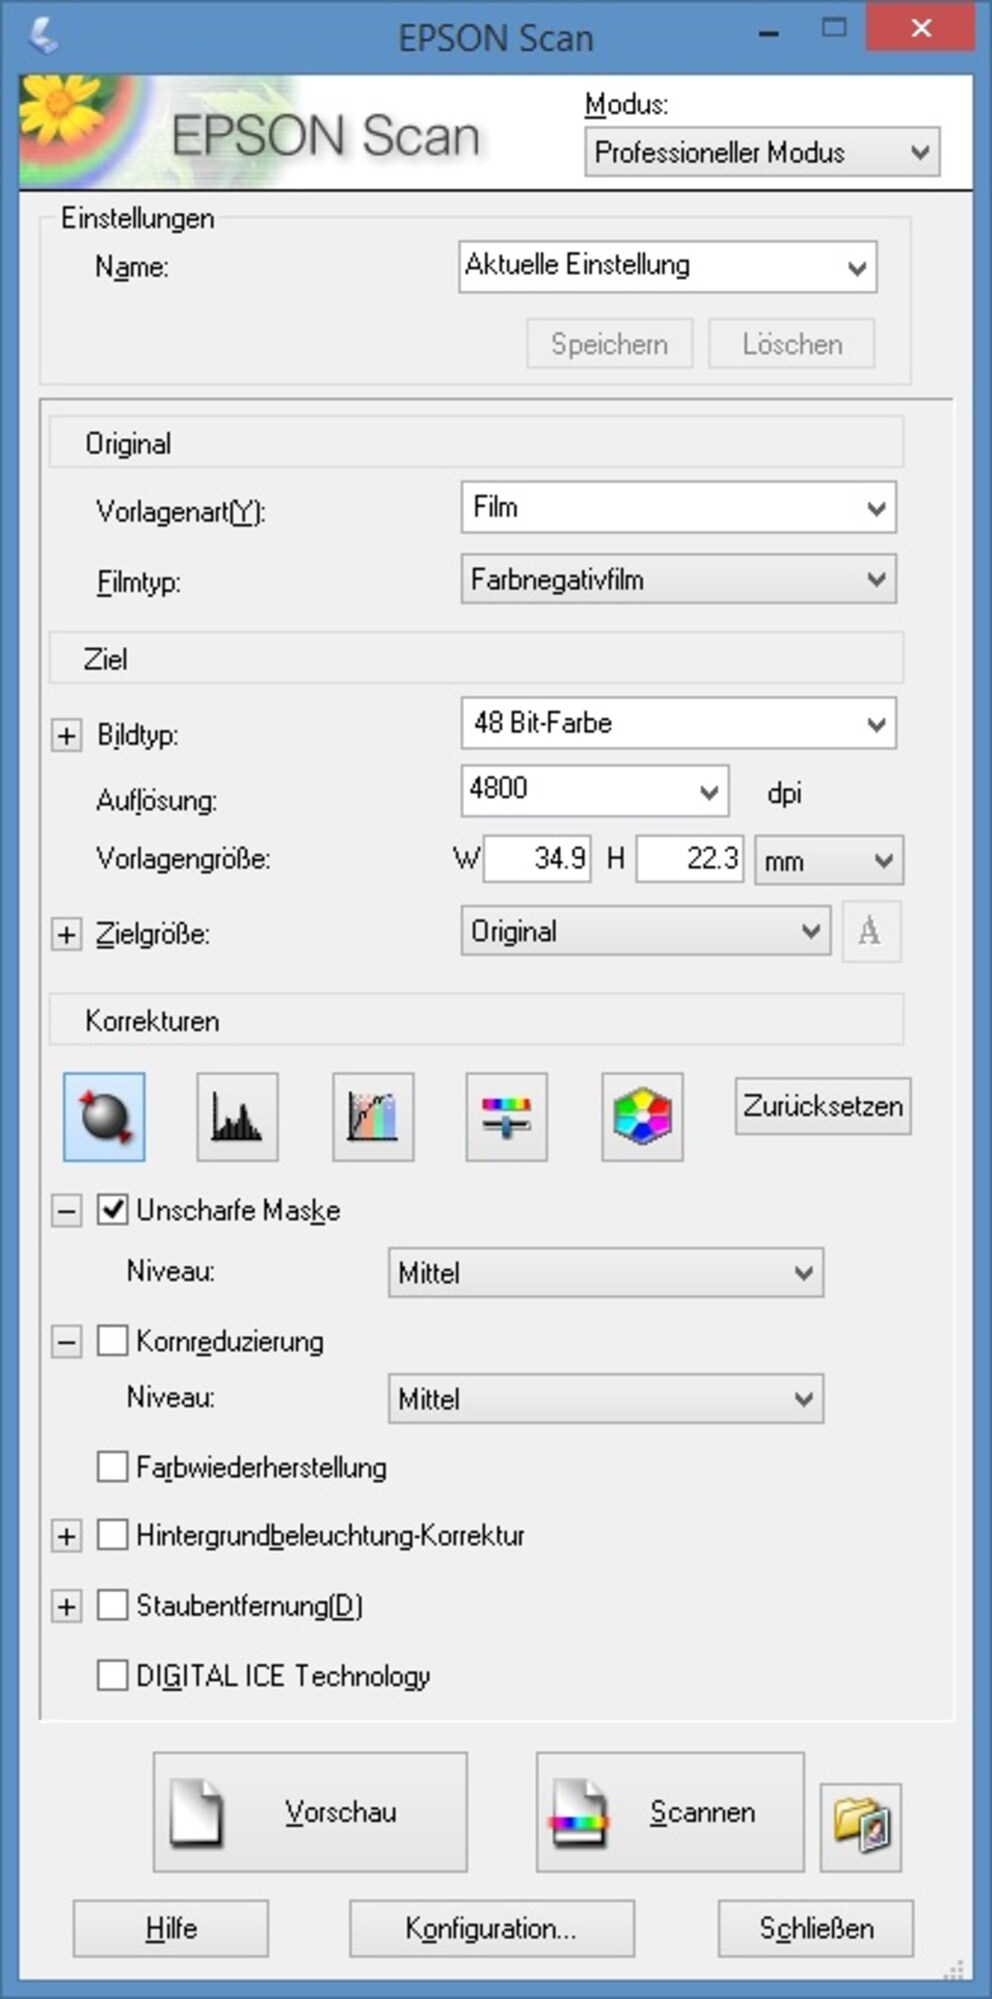The image size is (992, 1999).
Task: Open the Histogram adjustment tool
Action: [237, 1116]
